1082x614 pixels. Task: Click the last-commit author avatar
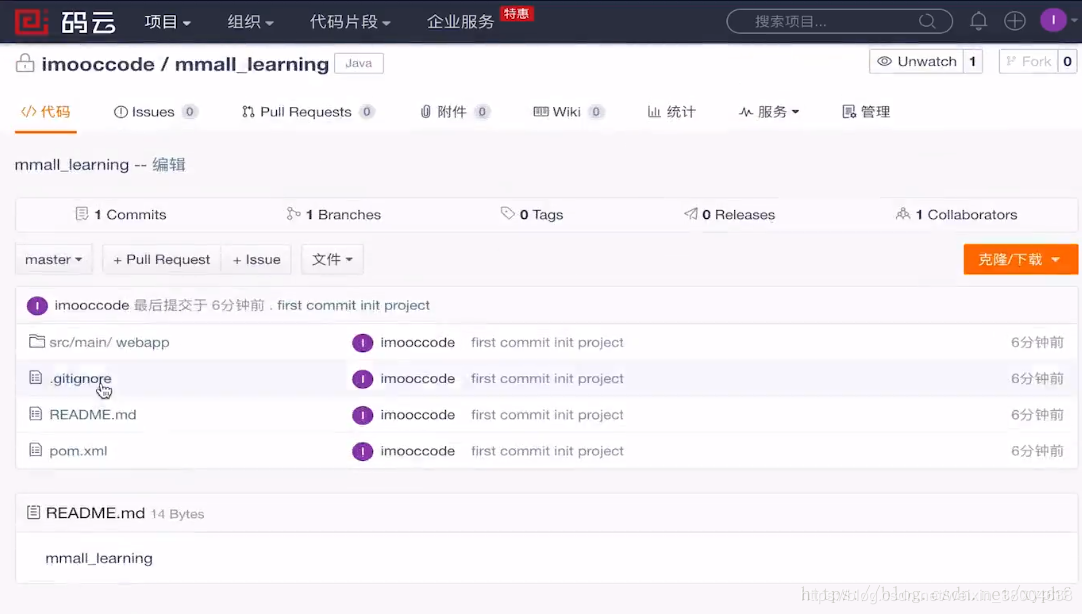click(x=37, y=306)
